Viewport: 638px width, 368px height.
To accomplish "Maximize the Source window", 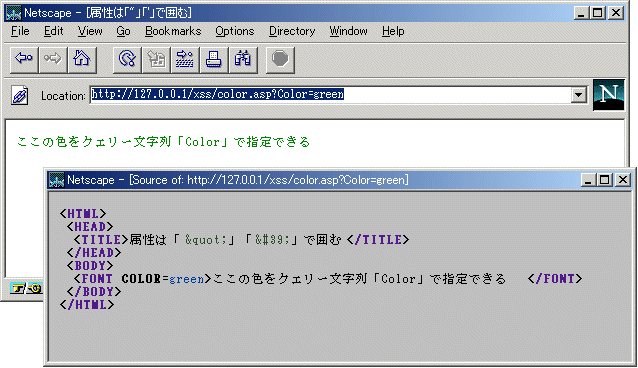I will tap(604, 180).
